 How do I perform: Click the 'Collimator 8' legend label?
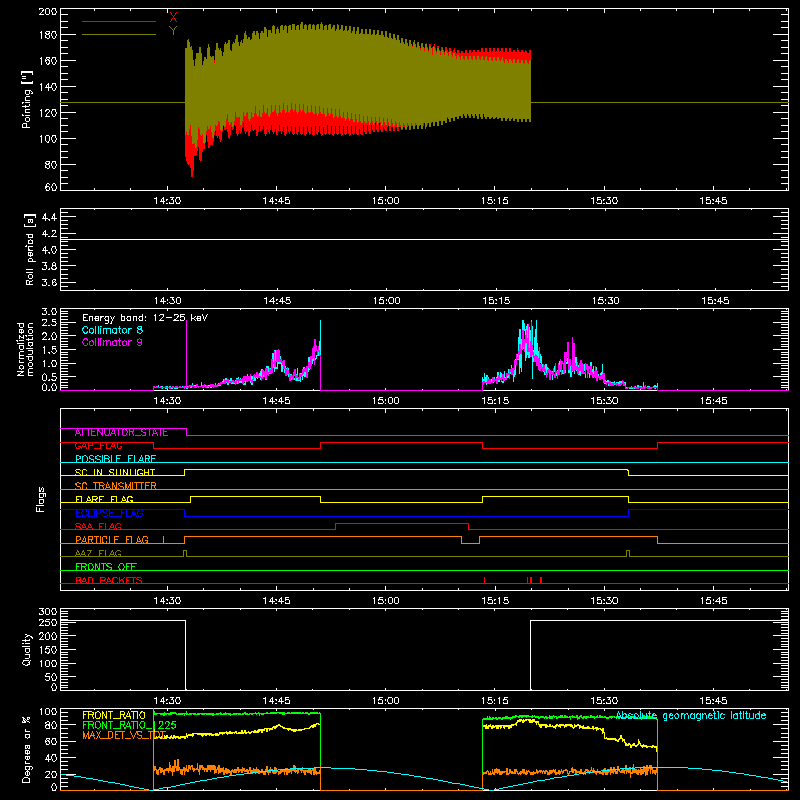[x=112, y=330]
